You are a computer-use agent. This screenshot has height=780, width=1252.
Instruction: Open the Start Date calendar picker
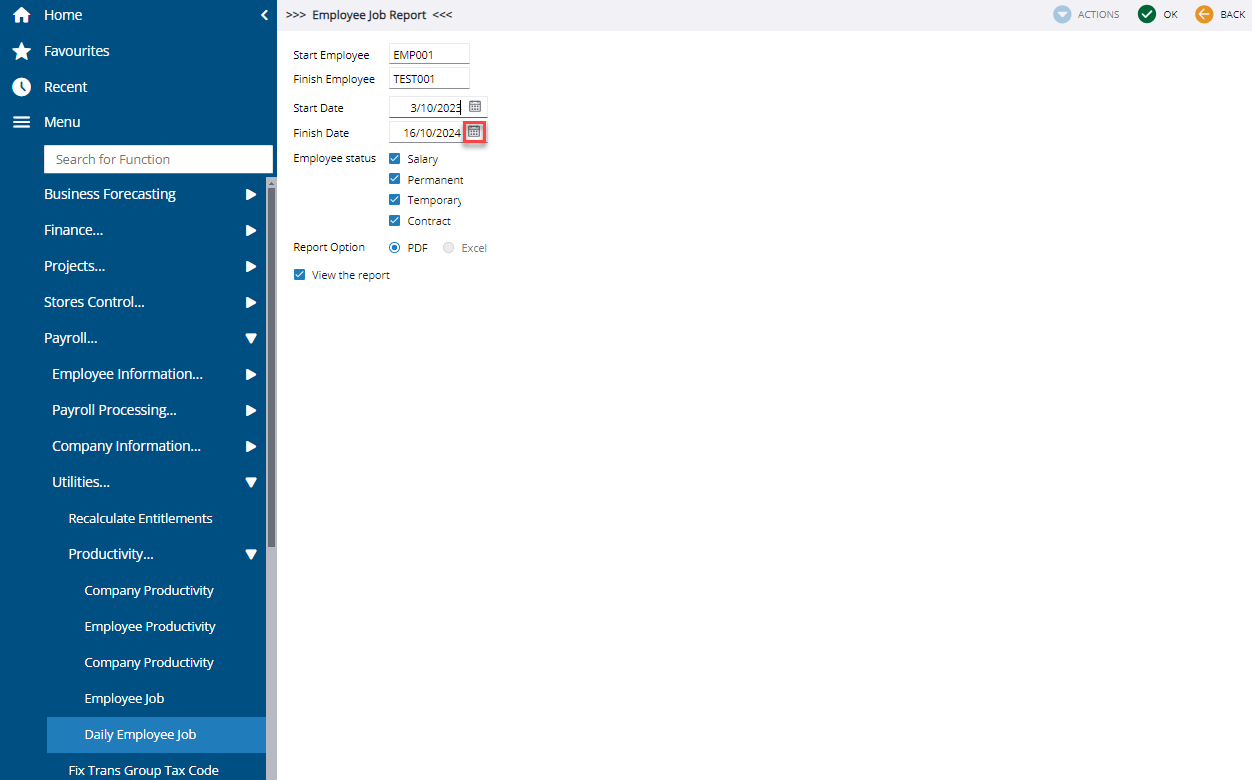coord(475,106)
